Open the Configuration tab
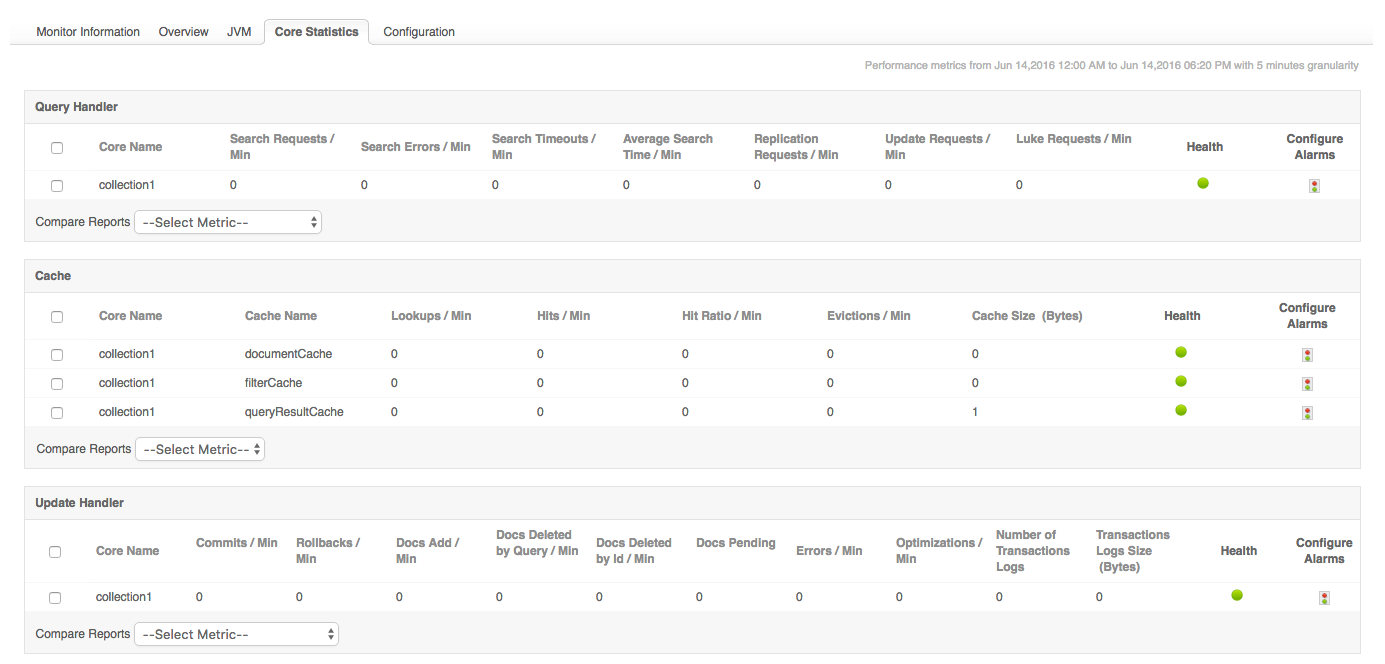 (x=419, y=32)
